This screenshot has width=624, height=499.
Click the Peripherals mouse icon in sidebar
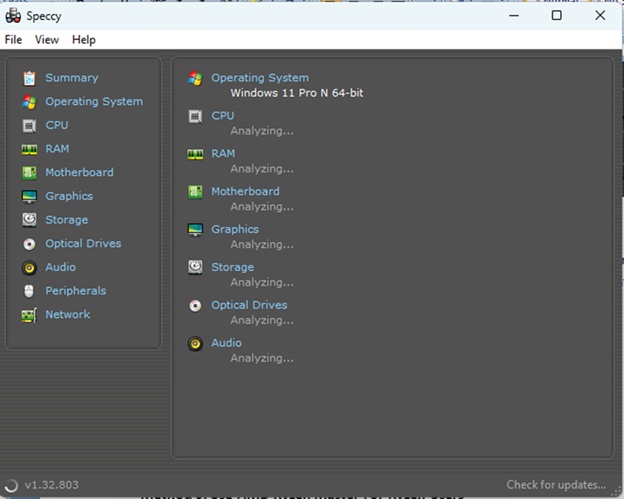[x=29, y=291]
